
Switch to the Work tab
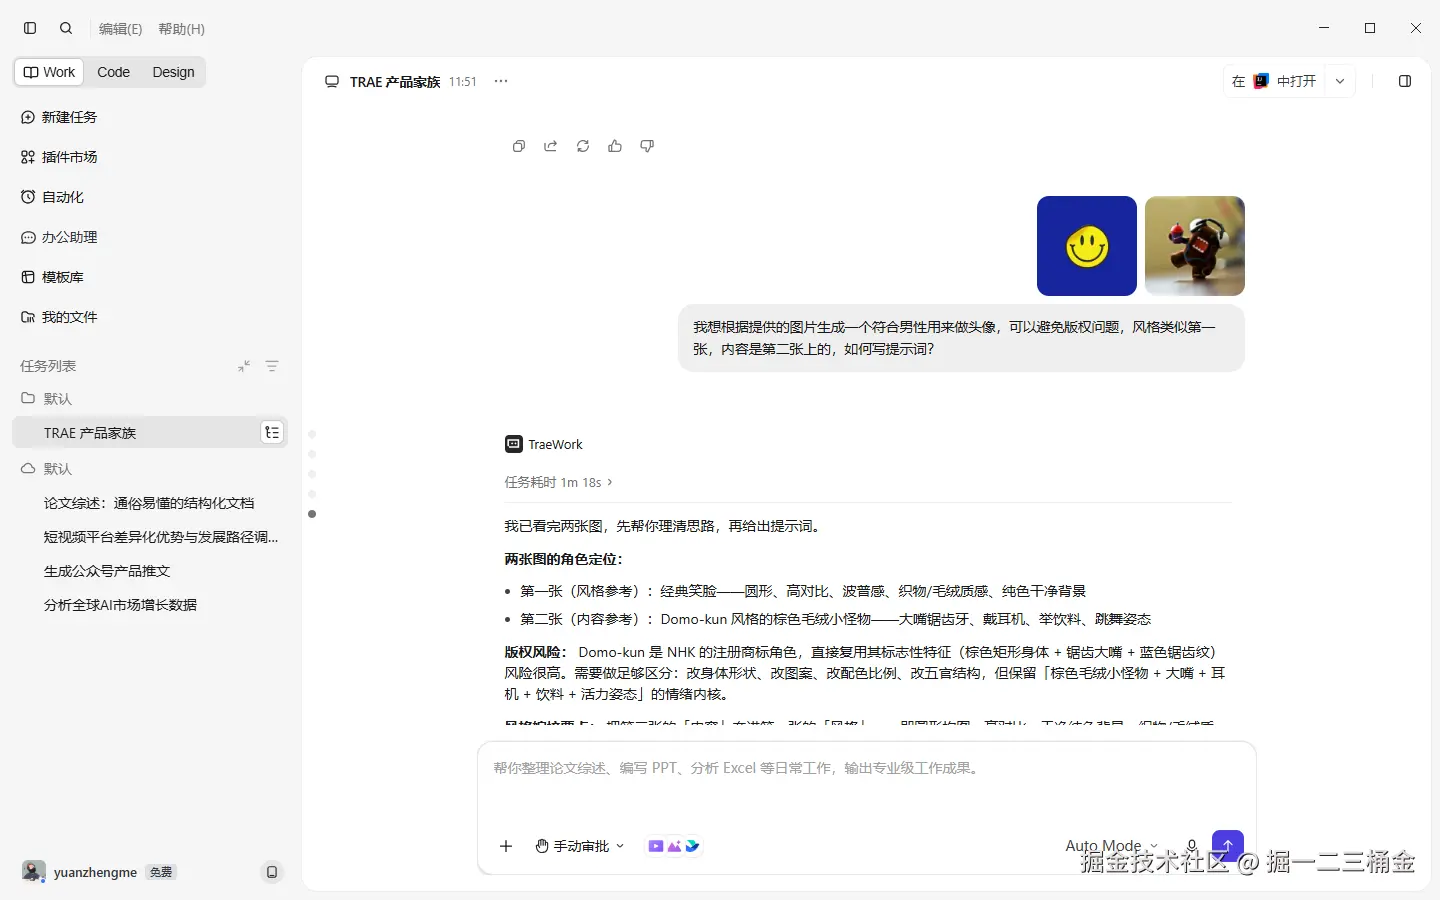[x=50, y=72]
